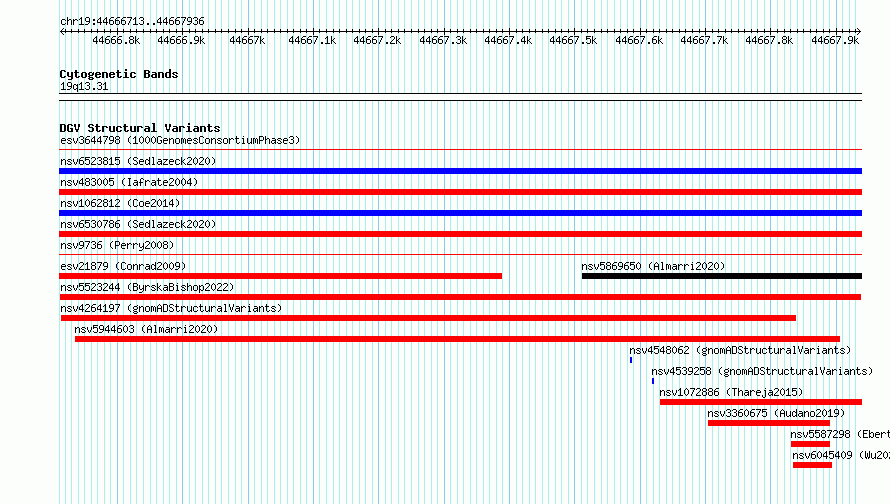Select red bar under nsv3360675
Screen dimensions: 890x504
tap(769, 423)
